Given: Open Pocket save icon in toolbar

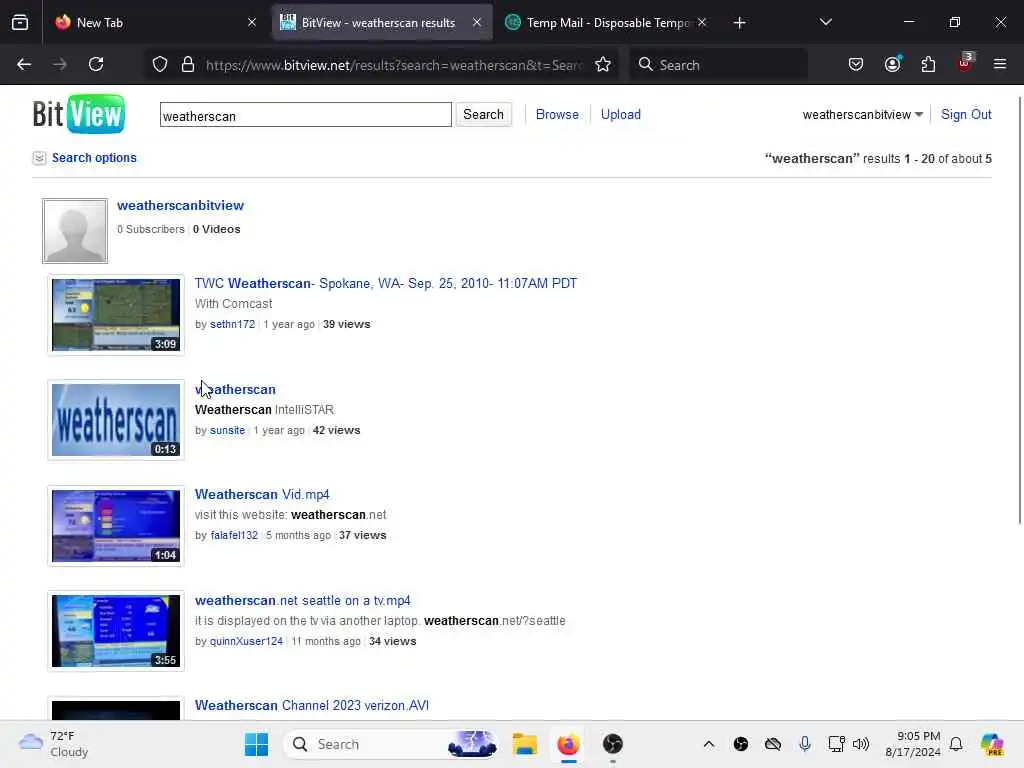Looking at the screenshot, I should click(856, 64).
